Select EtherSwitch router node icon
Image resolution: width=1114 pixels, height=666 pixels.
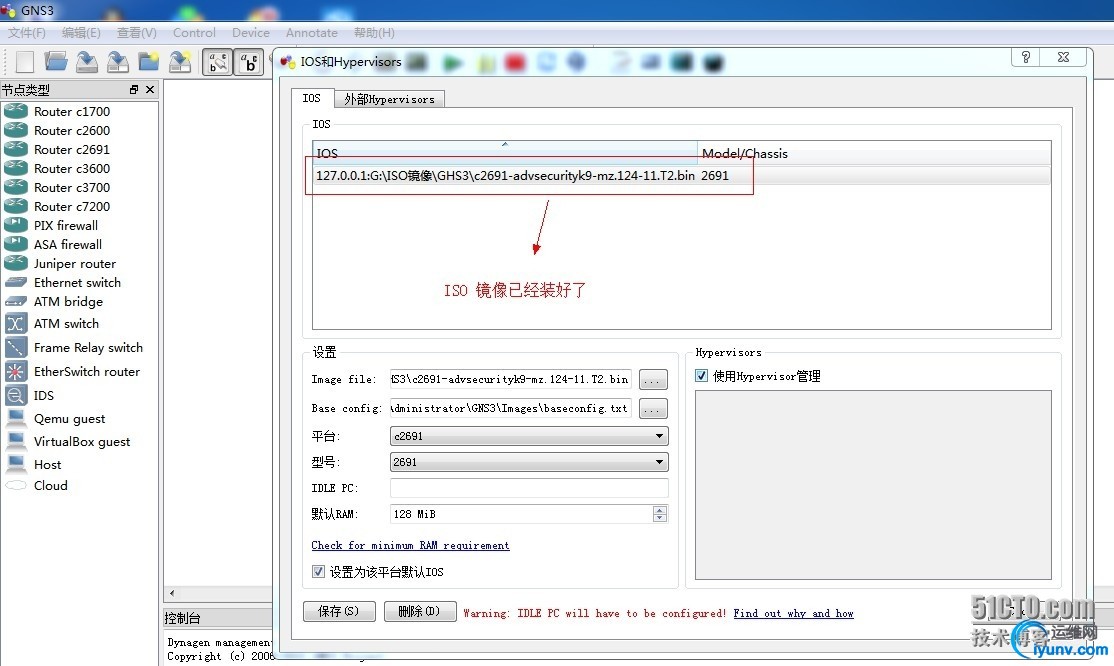click(16, 371)
